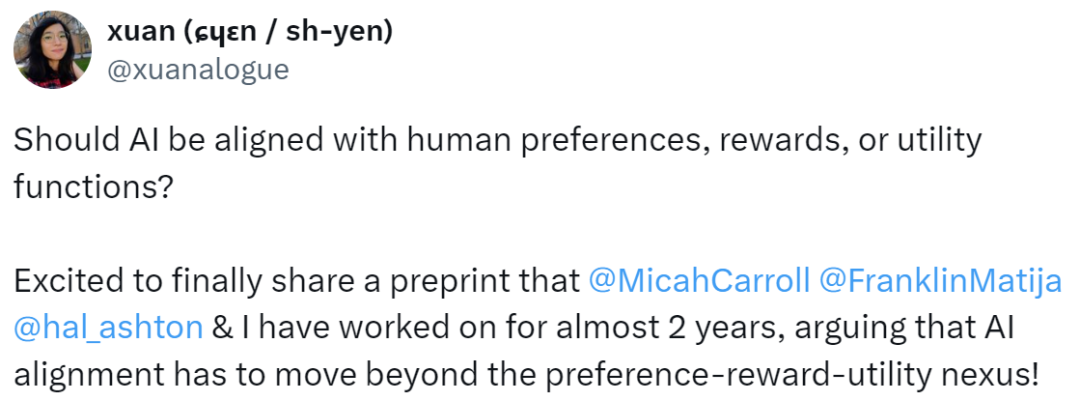The width and height of the screenshot is (1080, 401).
Task: Click the tweet's opening question sentence
Action: coord(497,163)
